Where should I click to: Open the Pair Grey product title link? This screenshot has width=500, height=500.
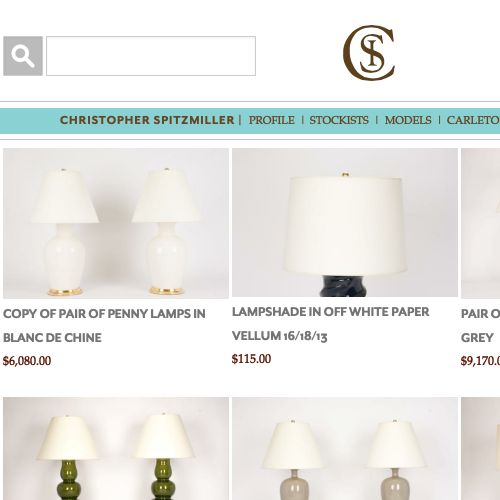tap(480, 326)
